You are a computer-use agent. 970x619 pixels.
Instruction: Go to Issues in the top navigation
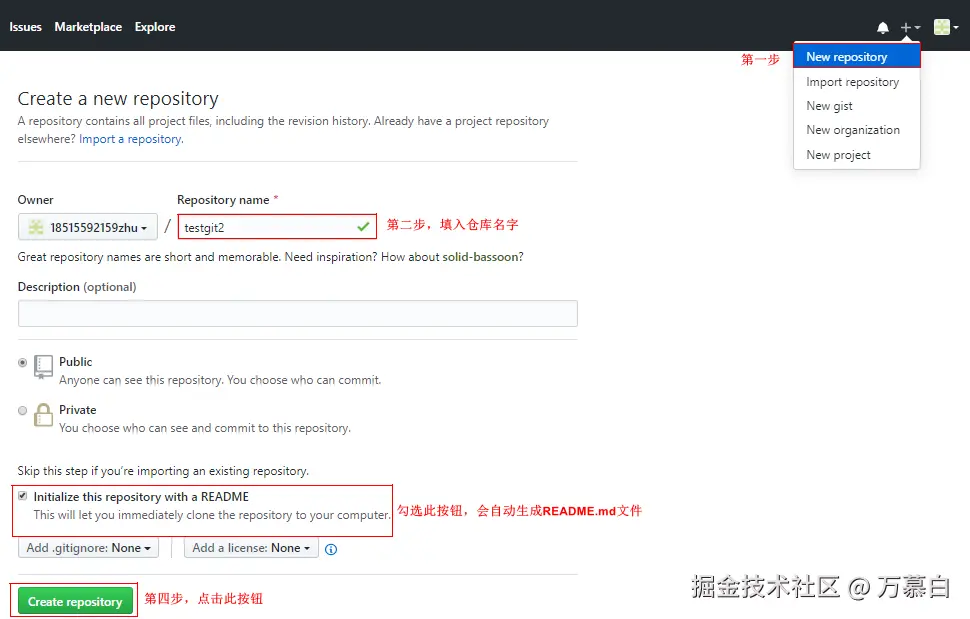25,27
